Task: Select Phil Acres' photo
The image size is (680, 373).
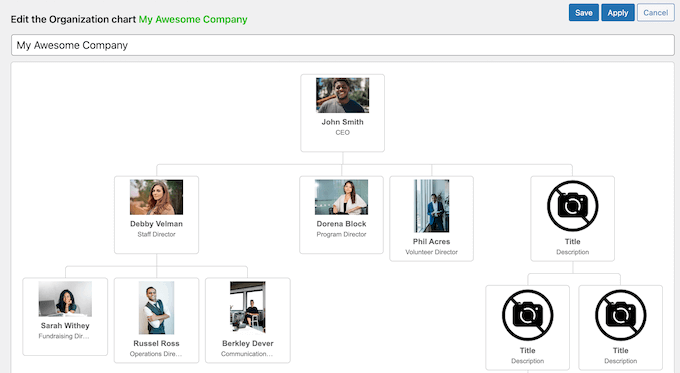Action: point(432,206)
